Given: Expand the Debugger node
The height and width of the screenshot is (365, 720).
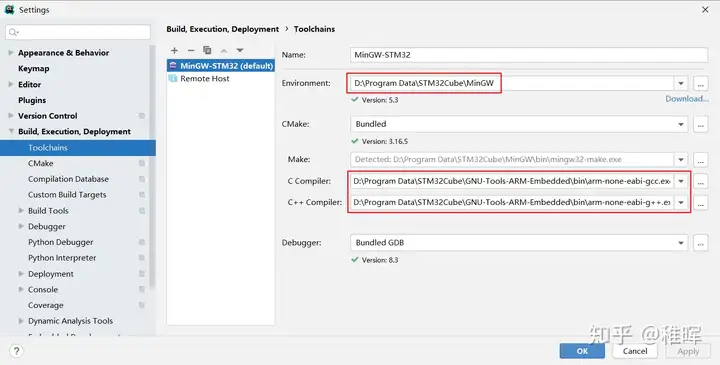Looking at the screenshot, I should 21,226.
